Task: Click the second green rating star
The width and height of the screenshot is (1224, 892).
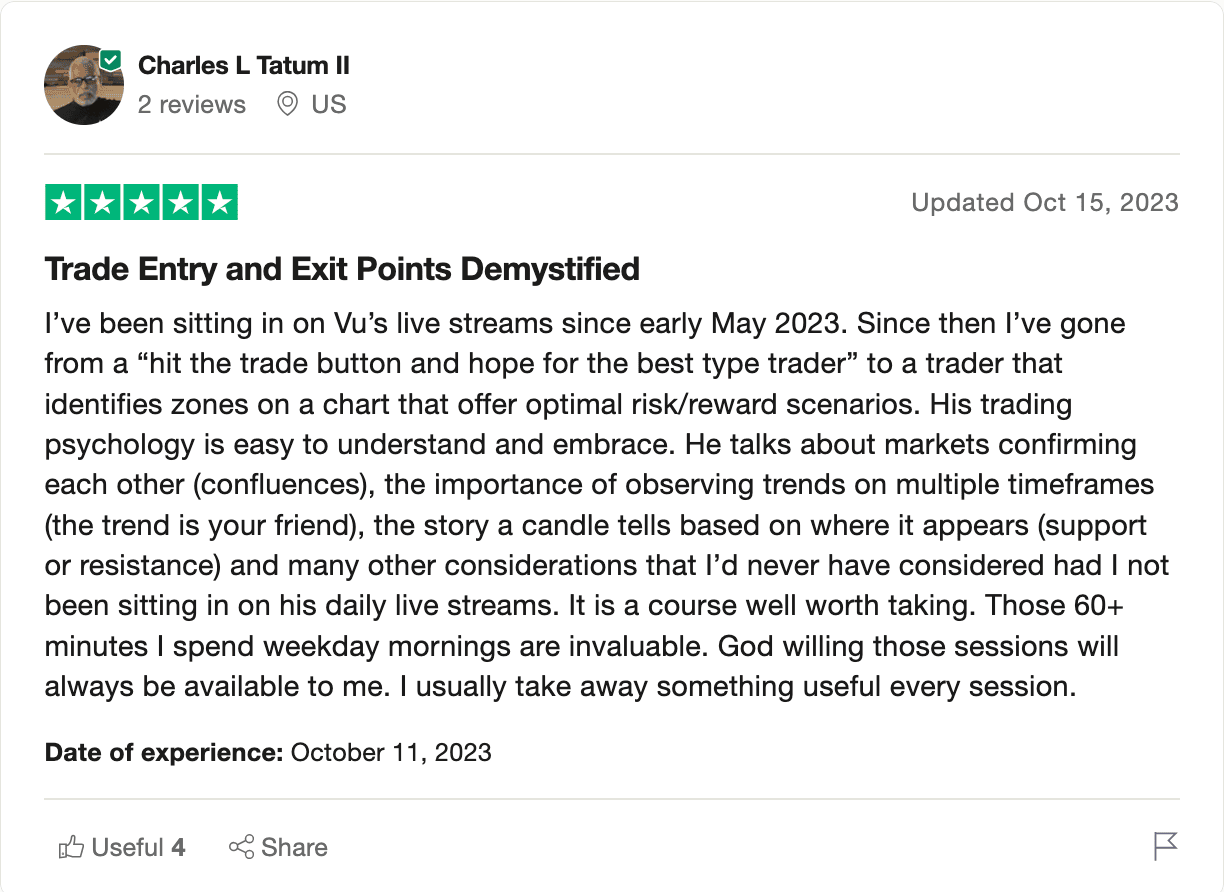Action: [103, 203]
